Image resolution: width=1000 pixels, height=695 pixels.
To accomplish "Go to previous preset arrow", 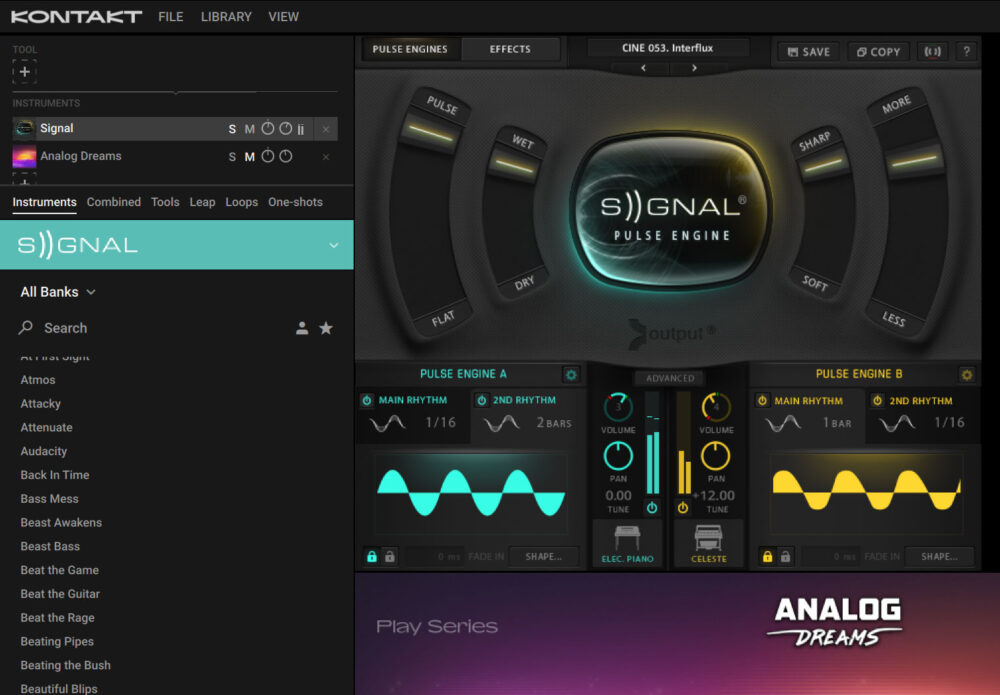I will pyautogui.click(x=643, y=68).
